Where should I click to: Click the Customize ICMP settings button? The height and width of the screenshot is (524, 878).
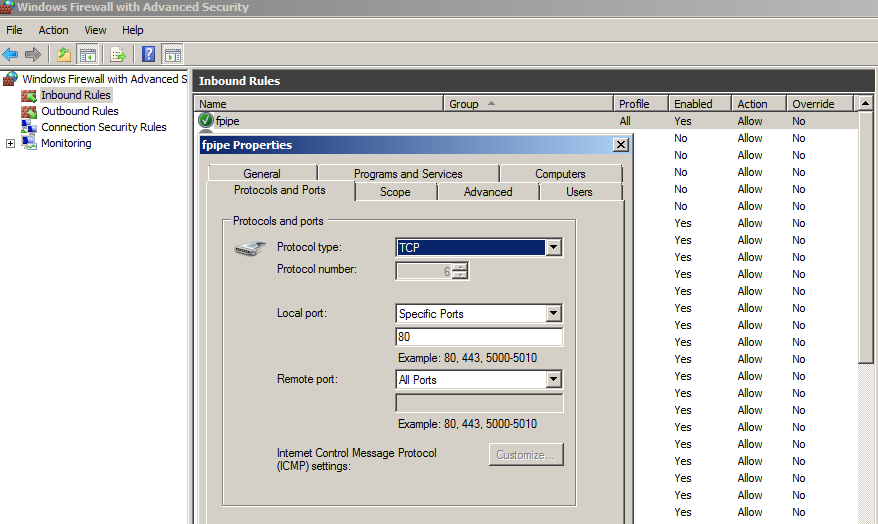526,455
